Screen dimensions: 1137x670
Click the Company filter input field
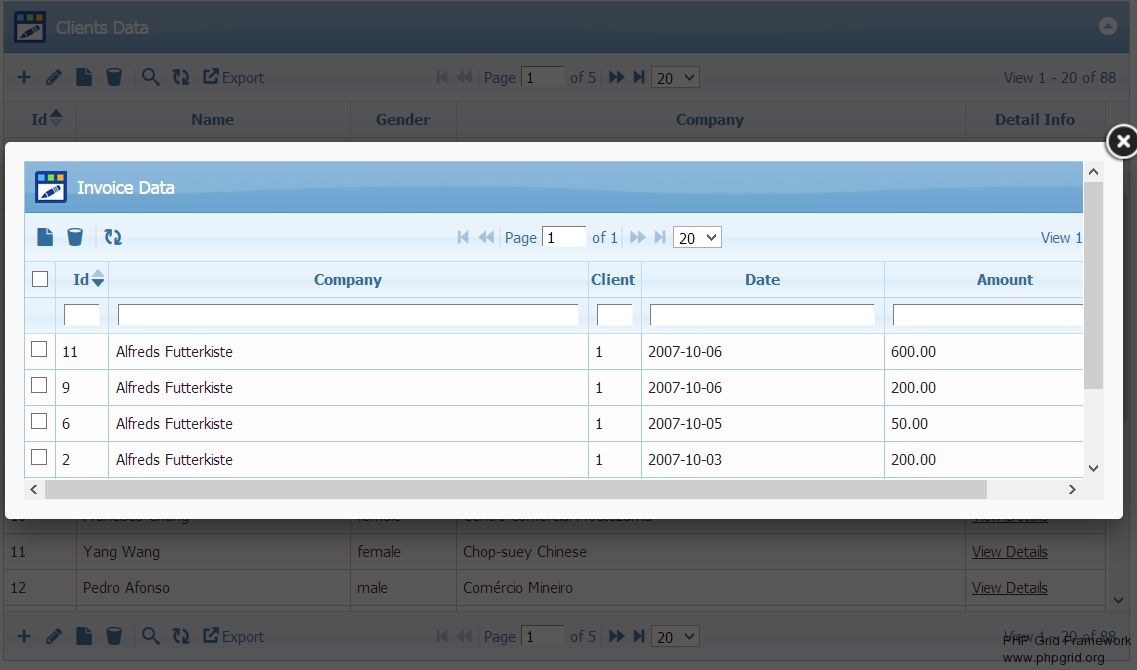pos(347,315)
